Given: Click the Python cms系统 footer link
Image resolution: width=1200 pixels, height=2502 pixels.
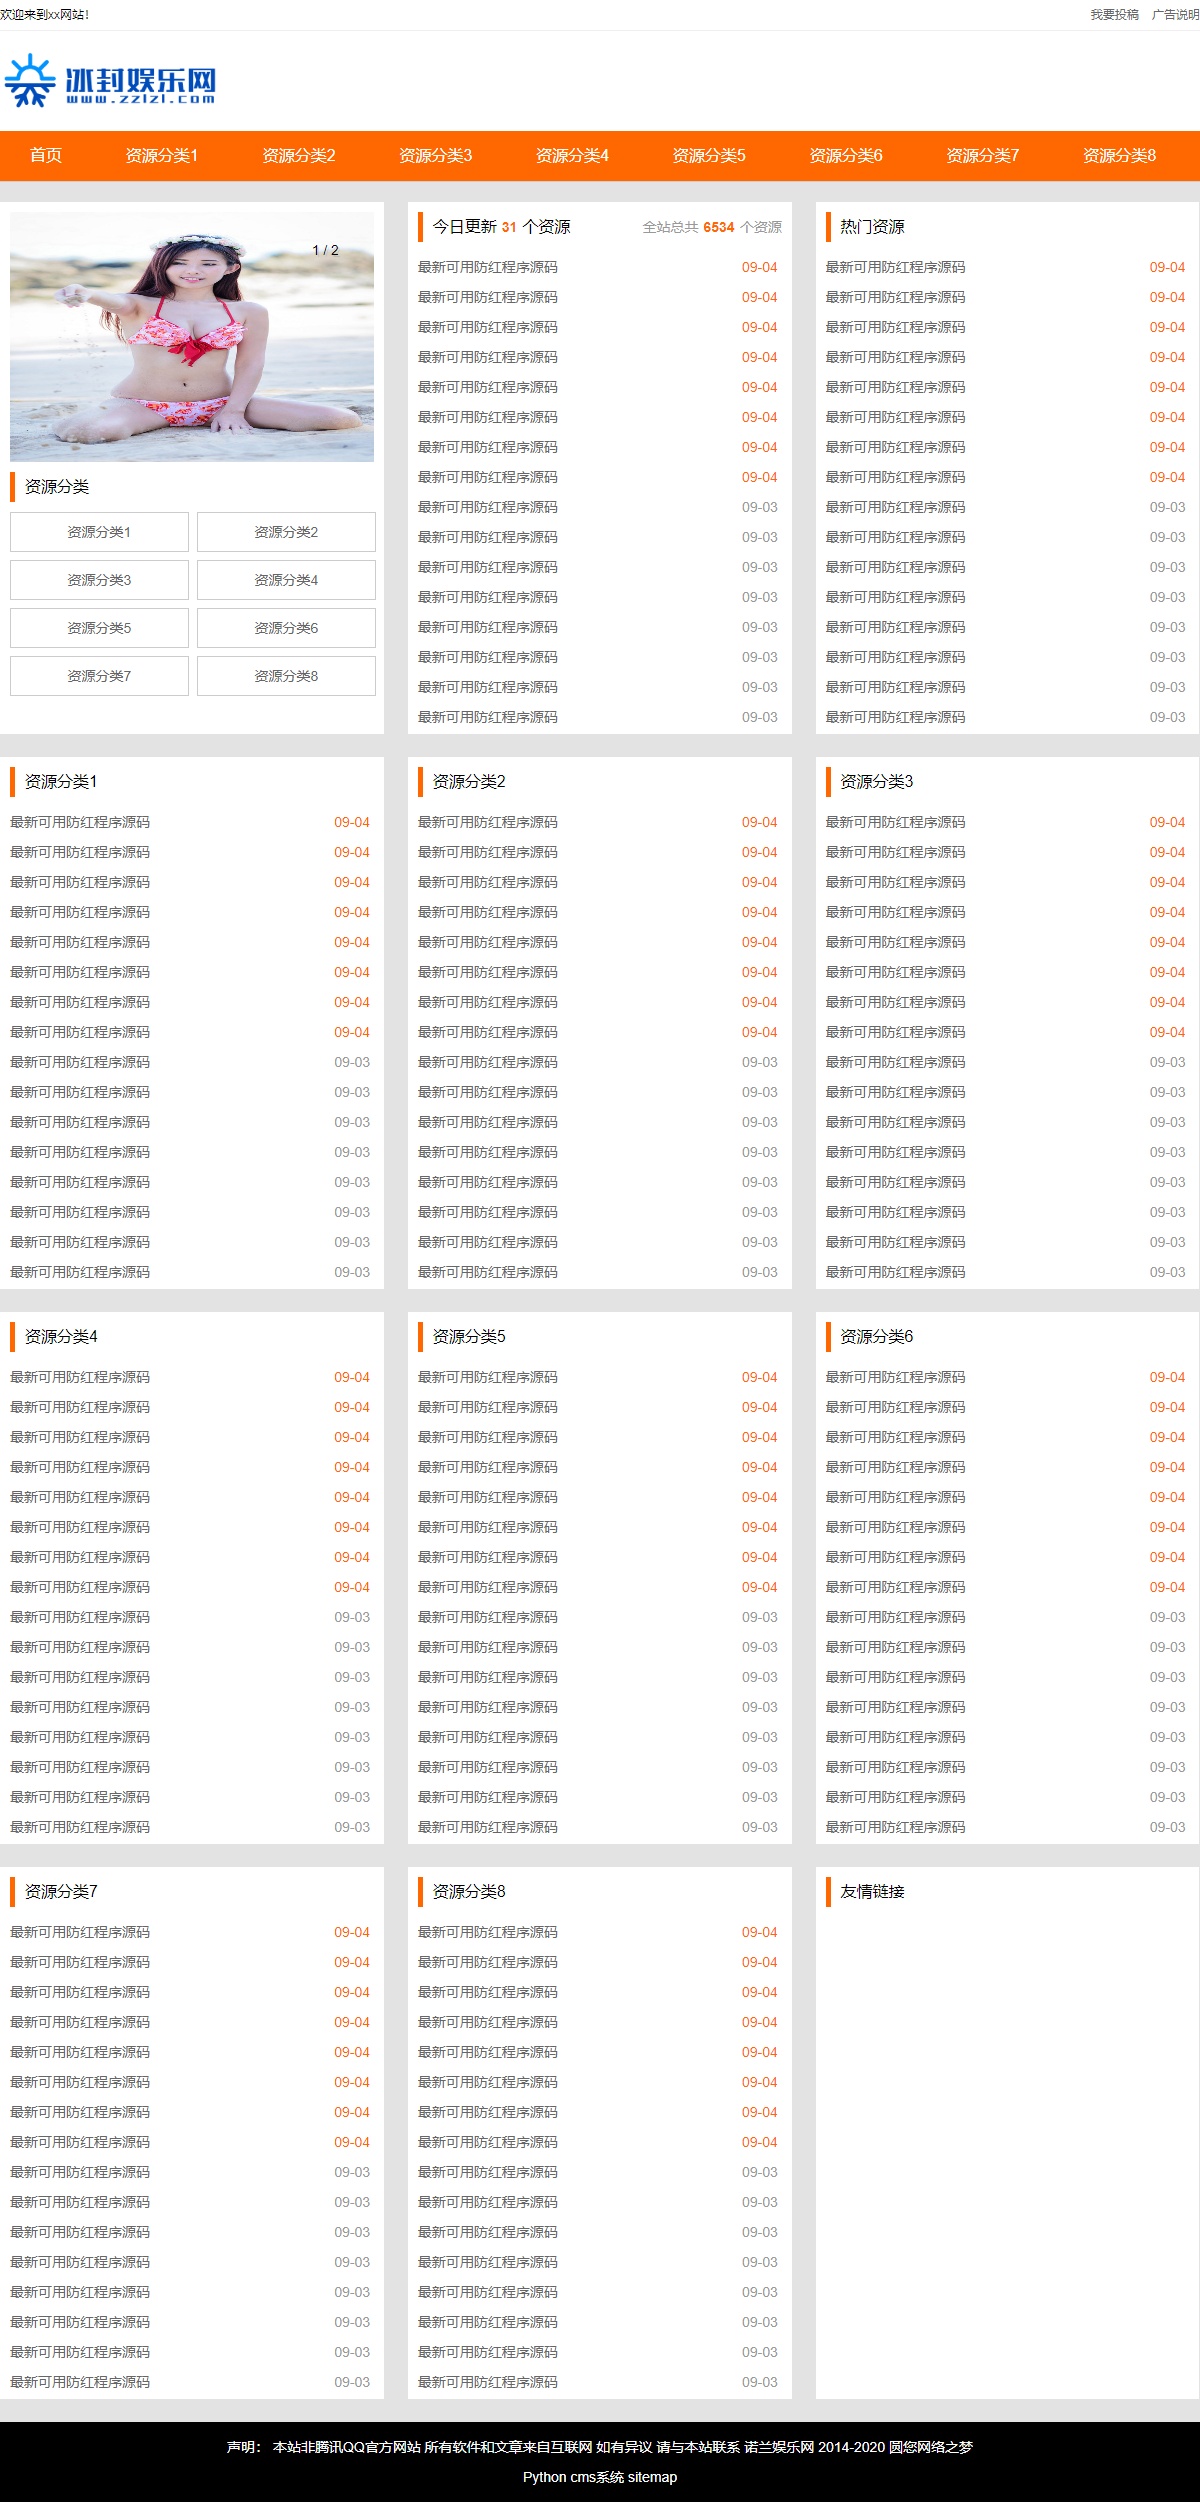Looking at the screenshot, I should pos(573,2477).
